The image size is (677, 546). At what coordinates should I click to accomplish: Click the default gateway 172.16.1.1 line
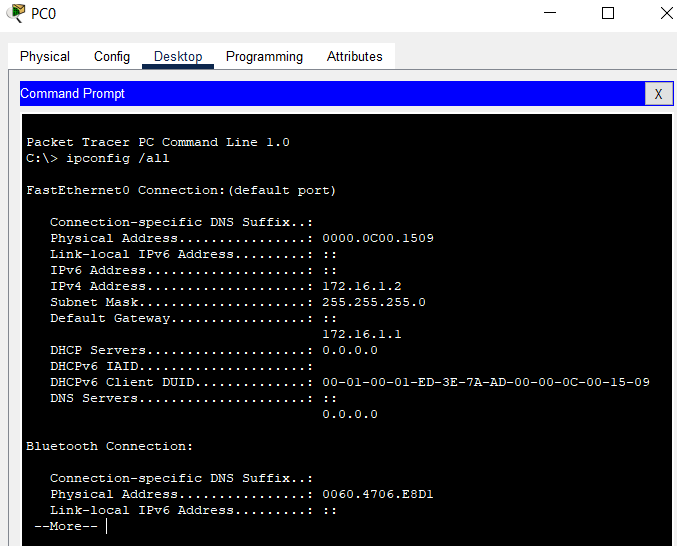click(362, 334)
